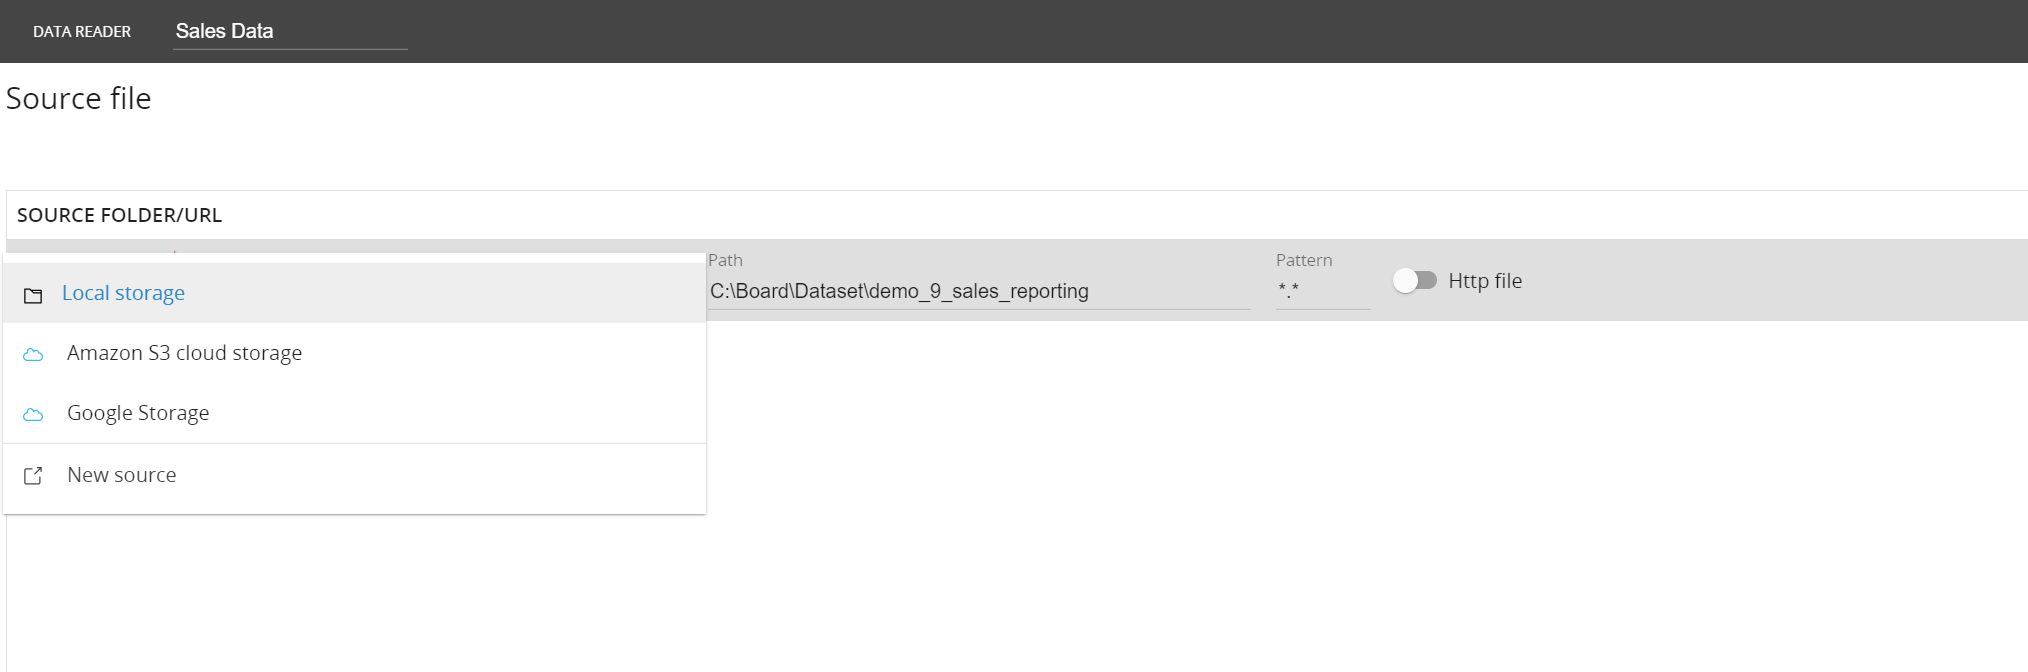The image size is (2028, 672).
Task: Choose Amazon S3 cloud storage option
Action: (184, 353)
